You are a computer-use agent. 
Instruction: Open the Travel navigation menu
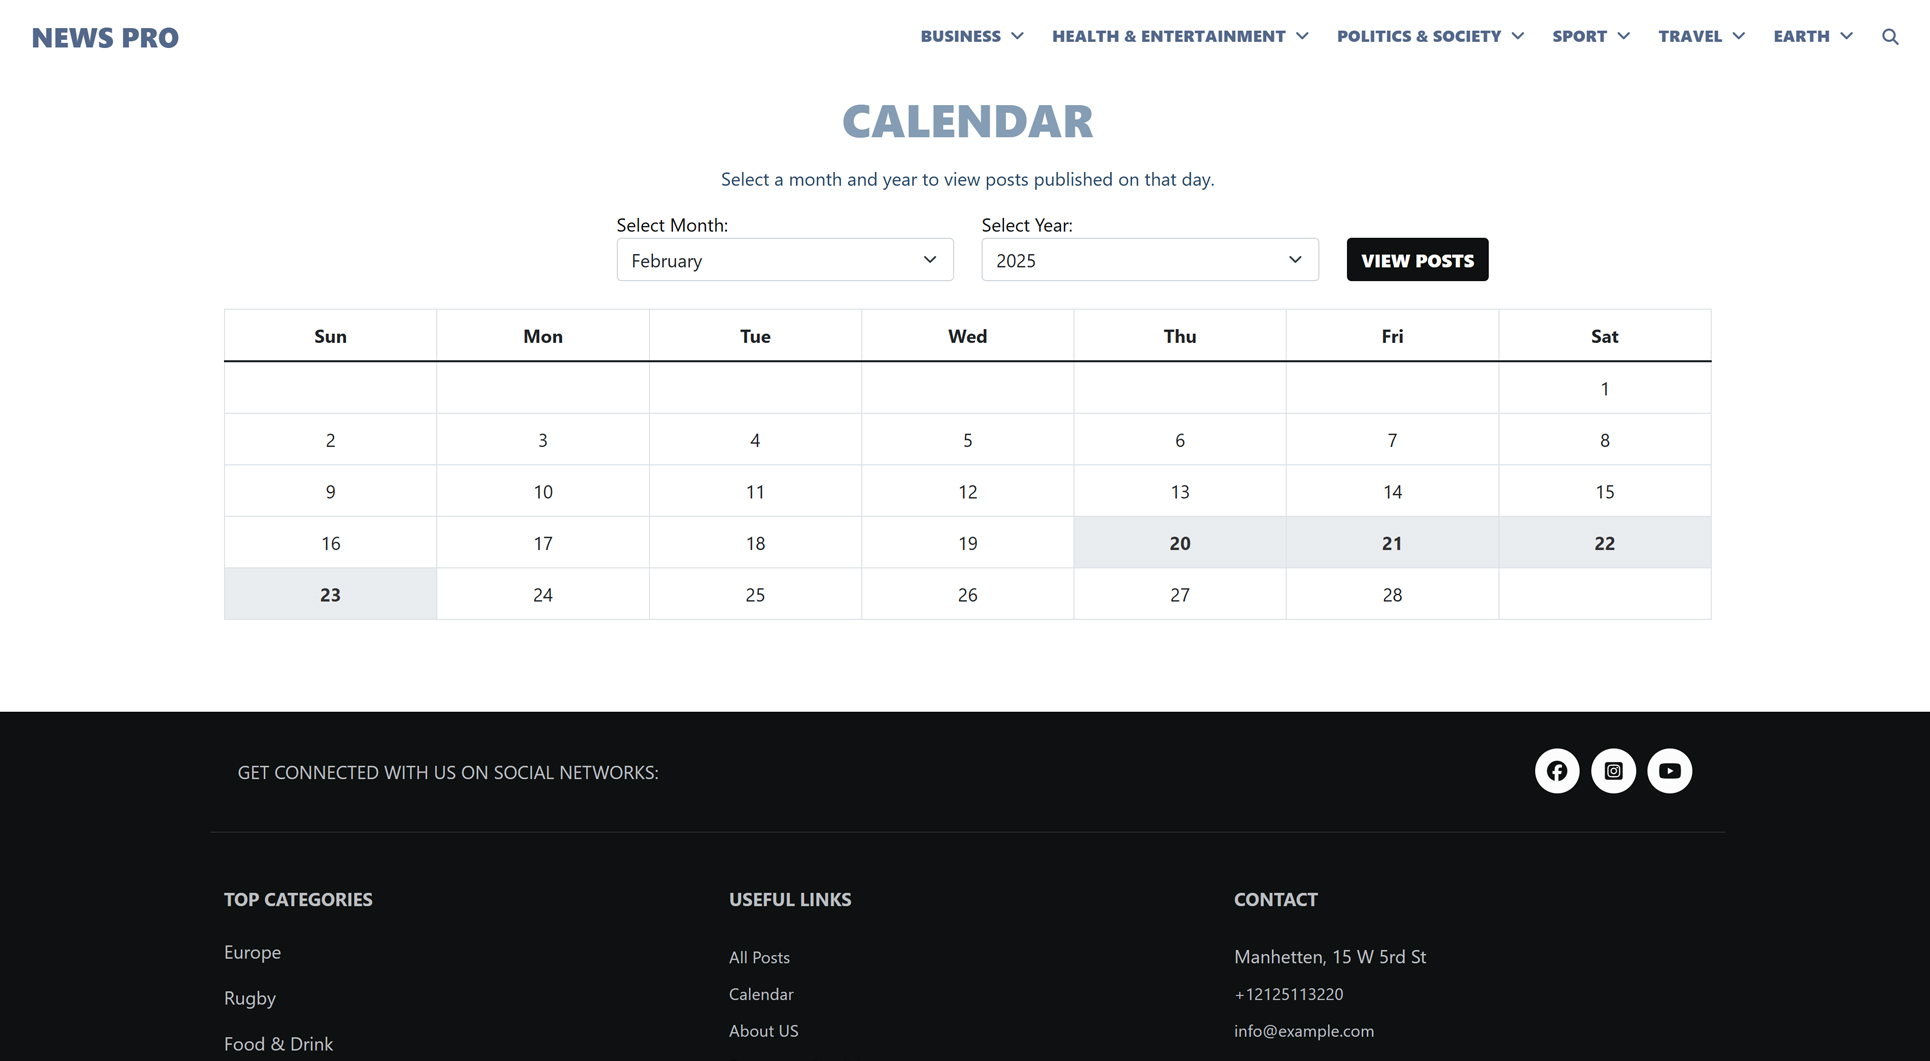click(x=1700, y=36)
